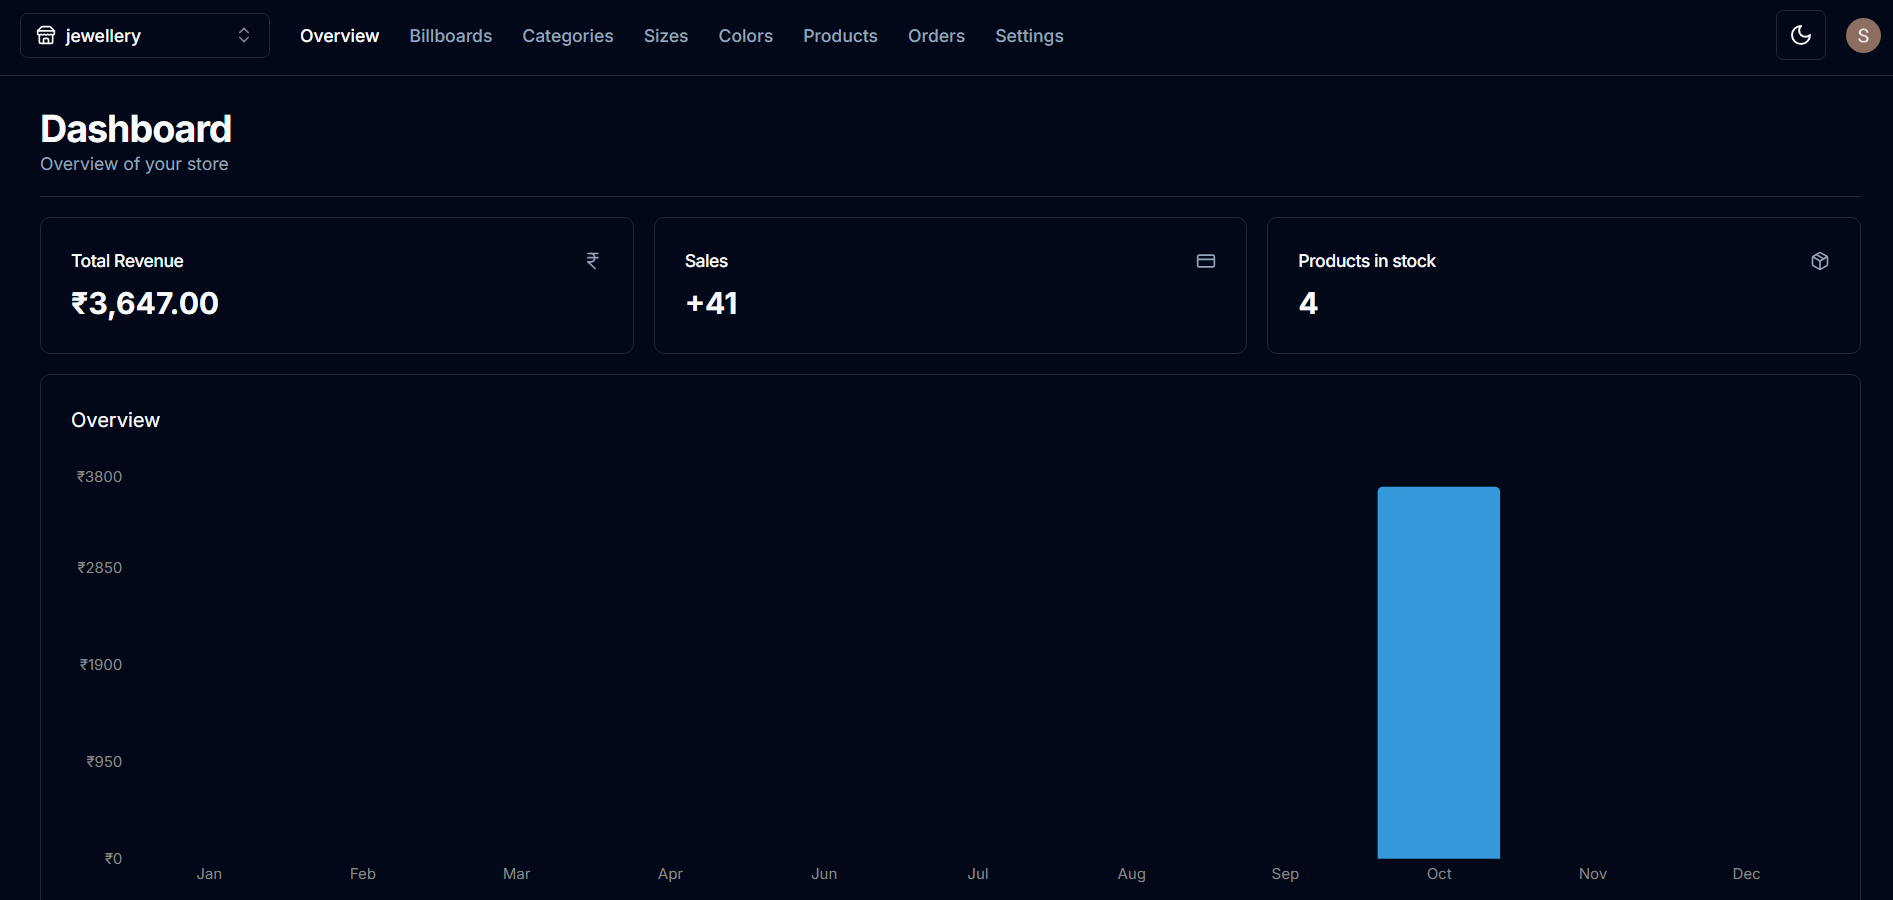Click the package icon in Products in stock
Screen dimensions: 1893x900
point(1819,261)
